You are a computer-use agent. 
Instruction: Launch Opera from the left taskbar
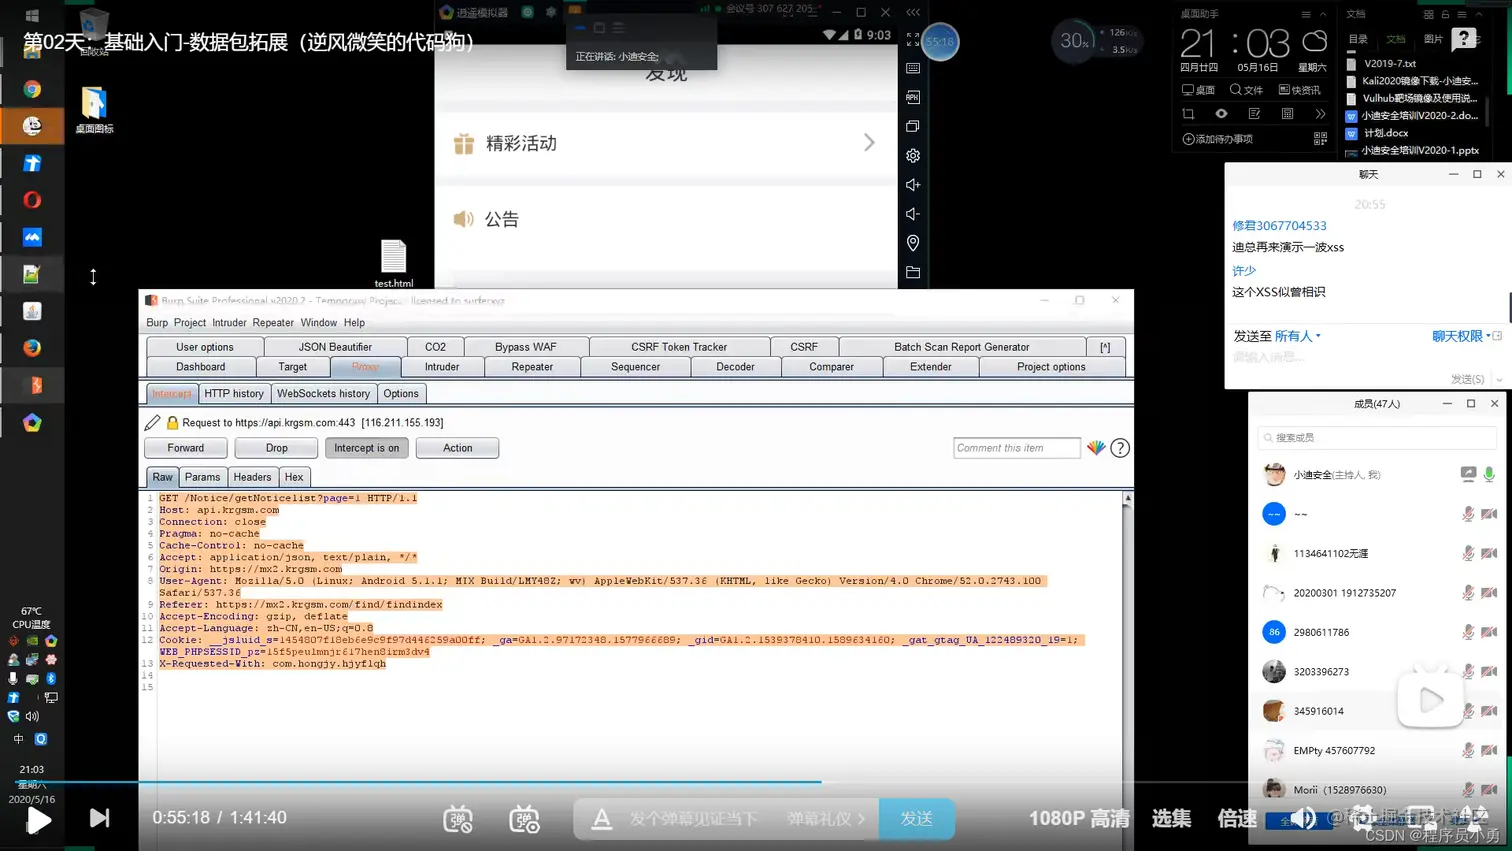pyautogui.click(x=32, y=200)
